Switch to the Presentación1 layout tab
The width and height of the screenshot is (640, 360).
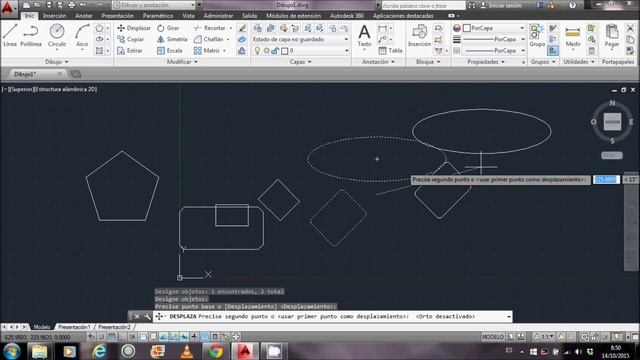click(74, 327)
